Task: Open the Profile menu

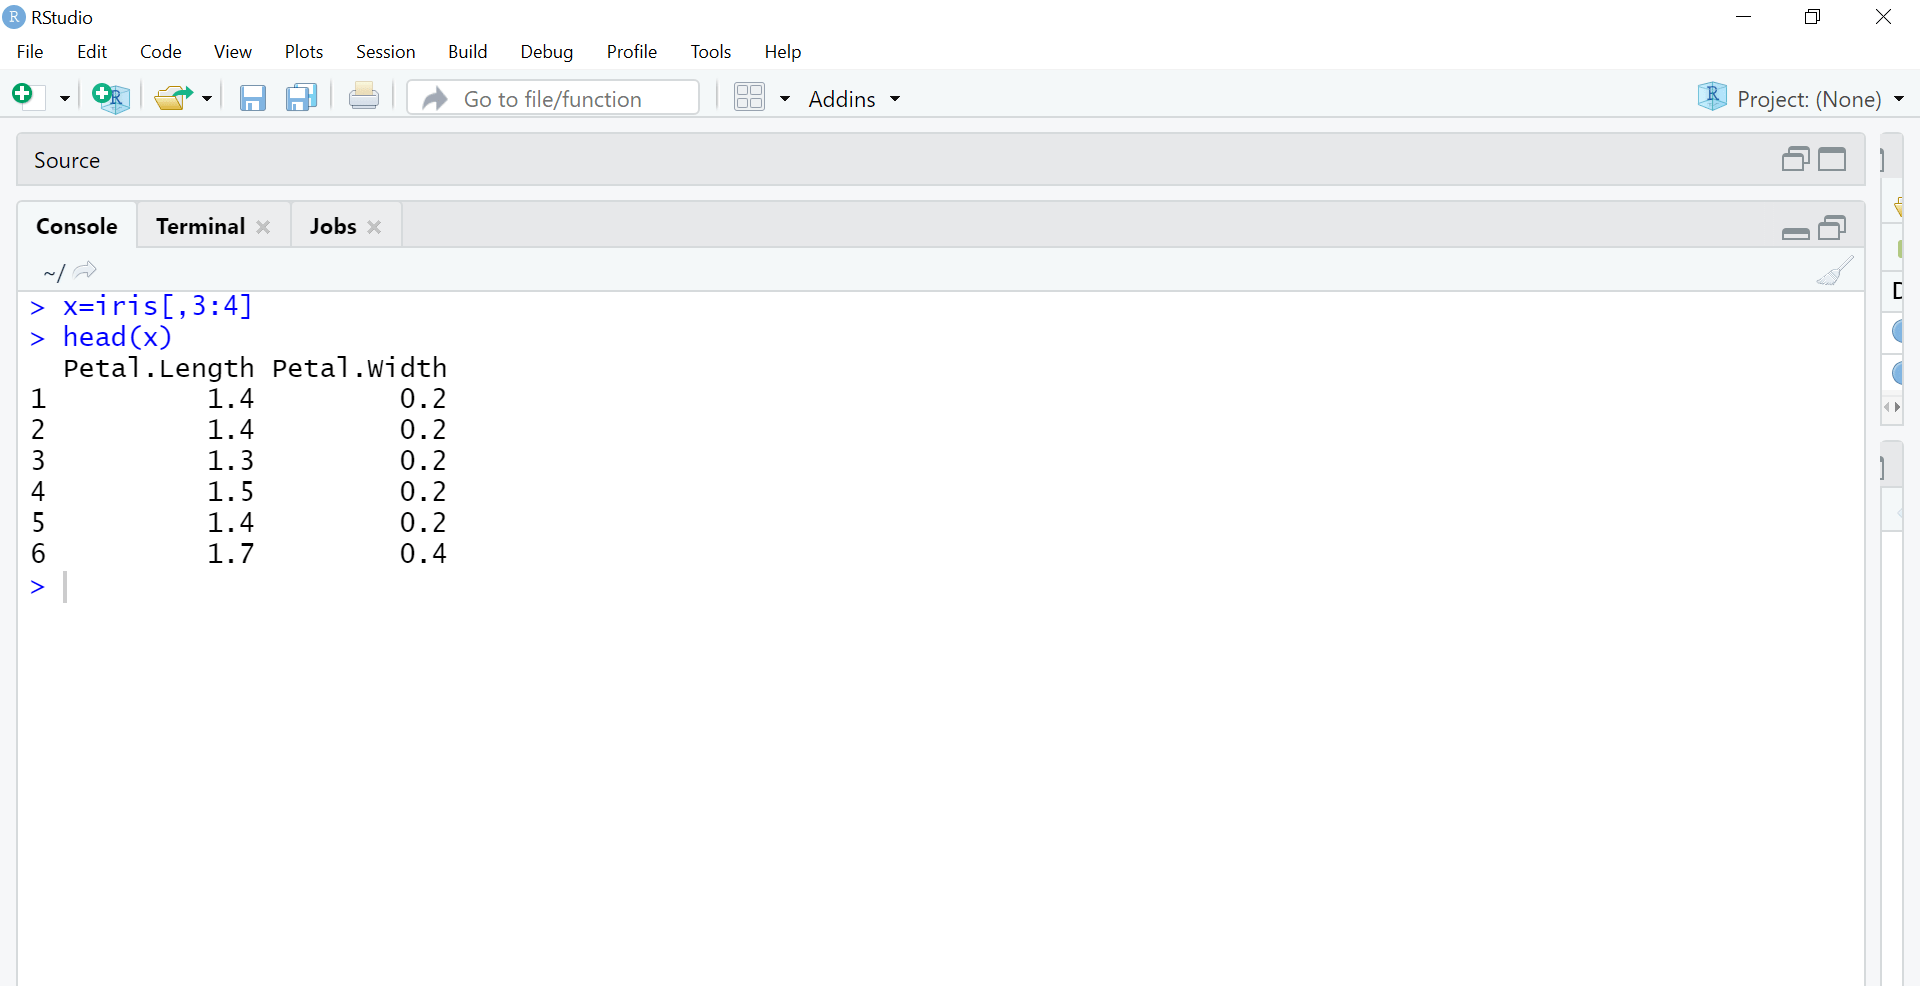Action: [x=632, y=52]
